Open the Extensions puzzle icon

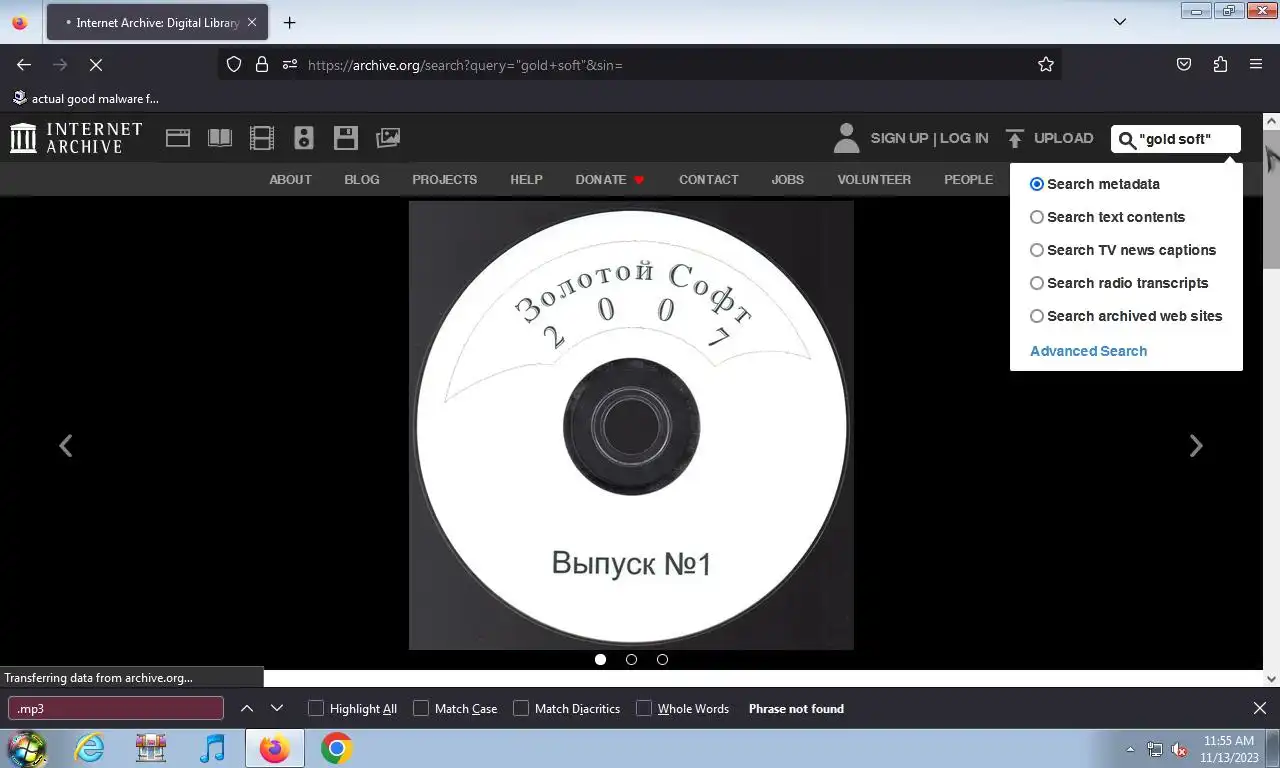point(1220,64)
